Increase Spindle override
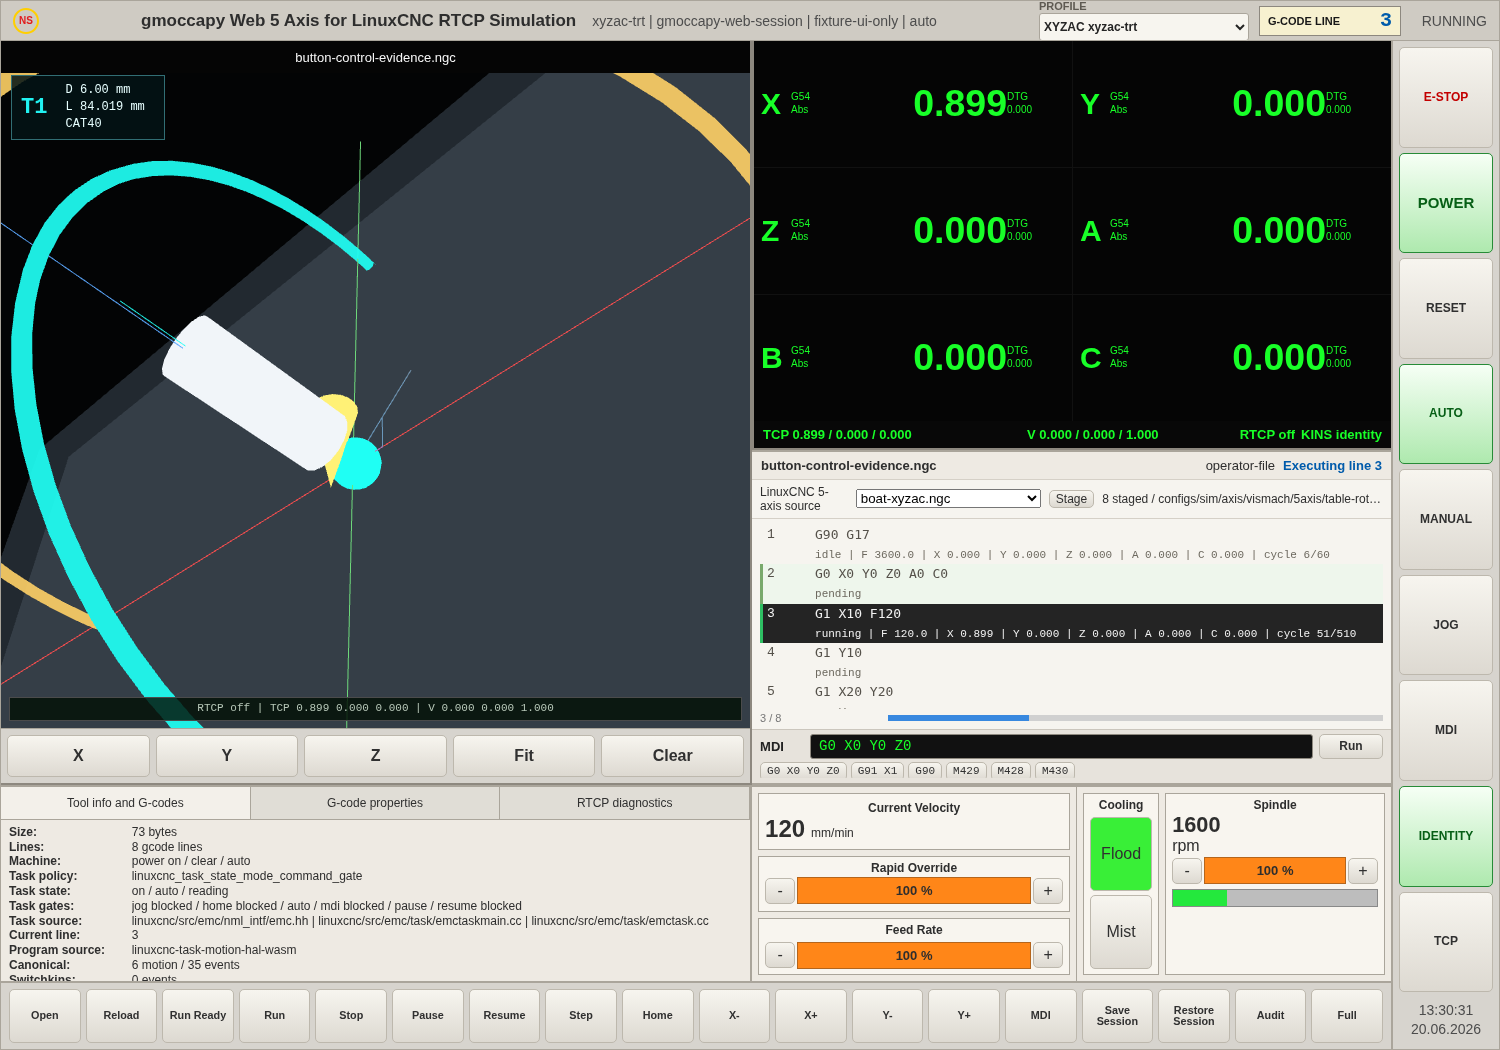1500x1050 pixels. pos(1363,871)
